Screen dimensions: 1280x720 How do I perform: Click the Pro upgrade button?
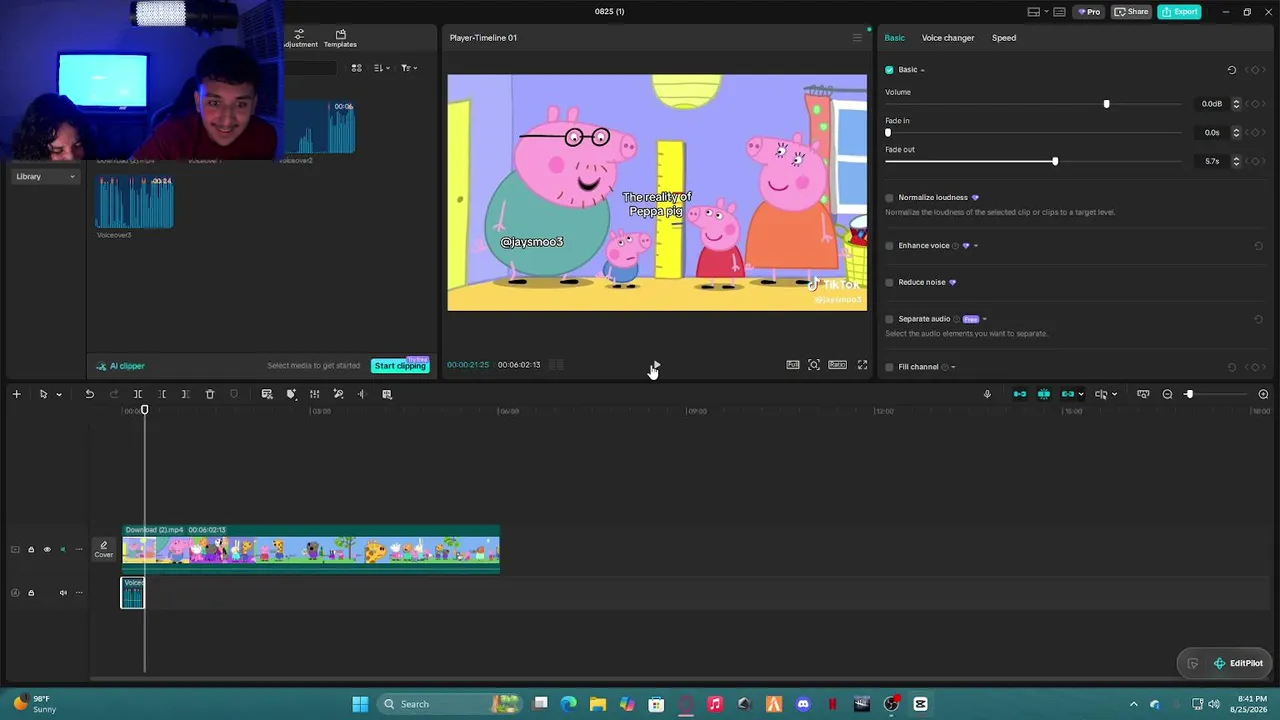pyautogui.click(x=1088, y=12)
